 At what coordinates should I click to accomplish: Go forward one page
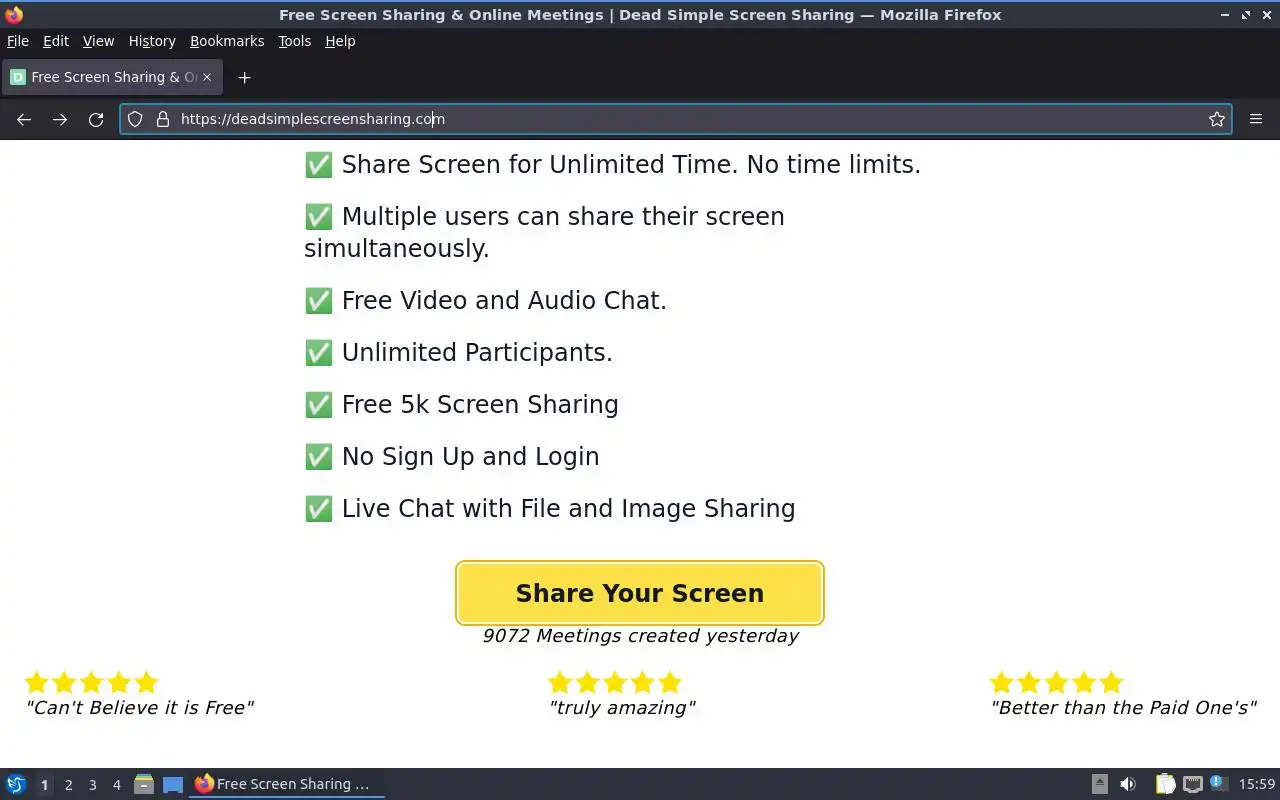coord(60,119)
